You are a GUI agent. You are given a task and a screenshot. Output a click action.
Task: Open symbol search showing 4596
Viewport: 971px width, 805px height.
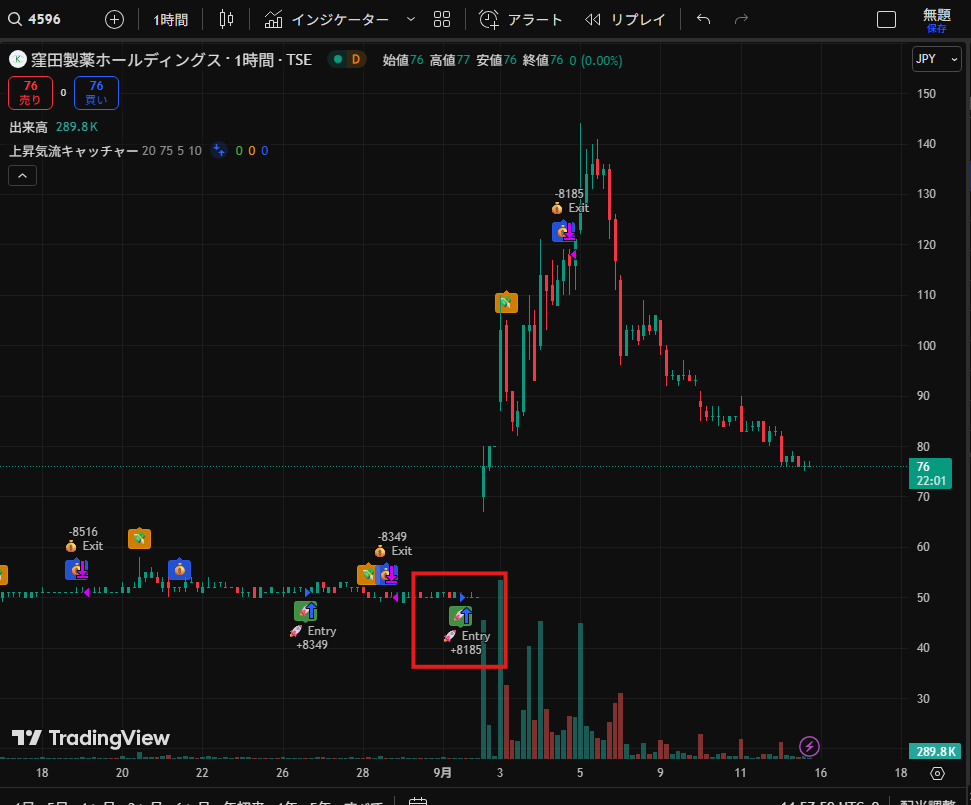(x=35, y=19)
